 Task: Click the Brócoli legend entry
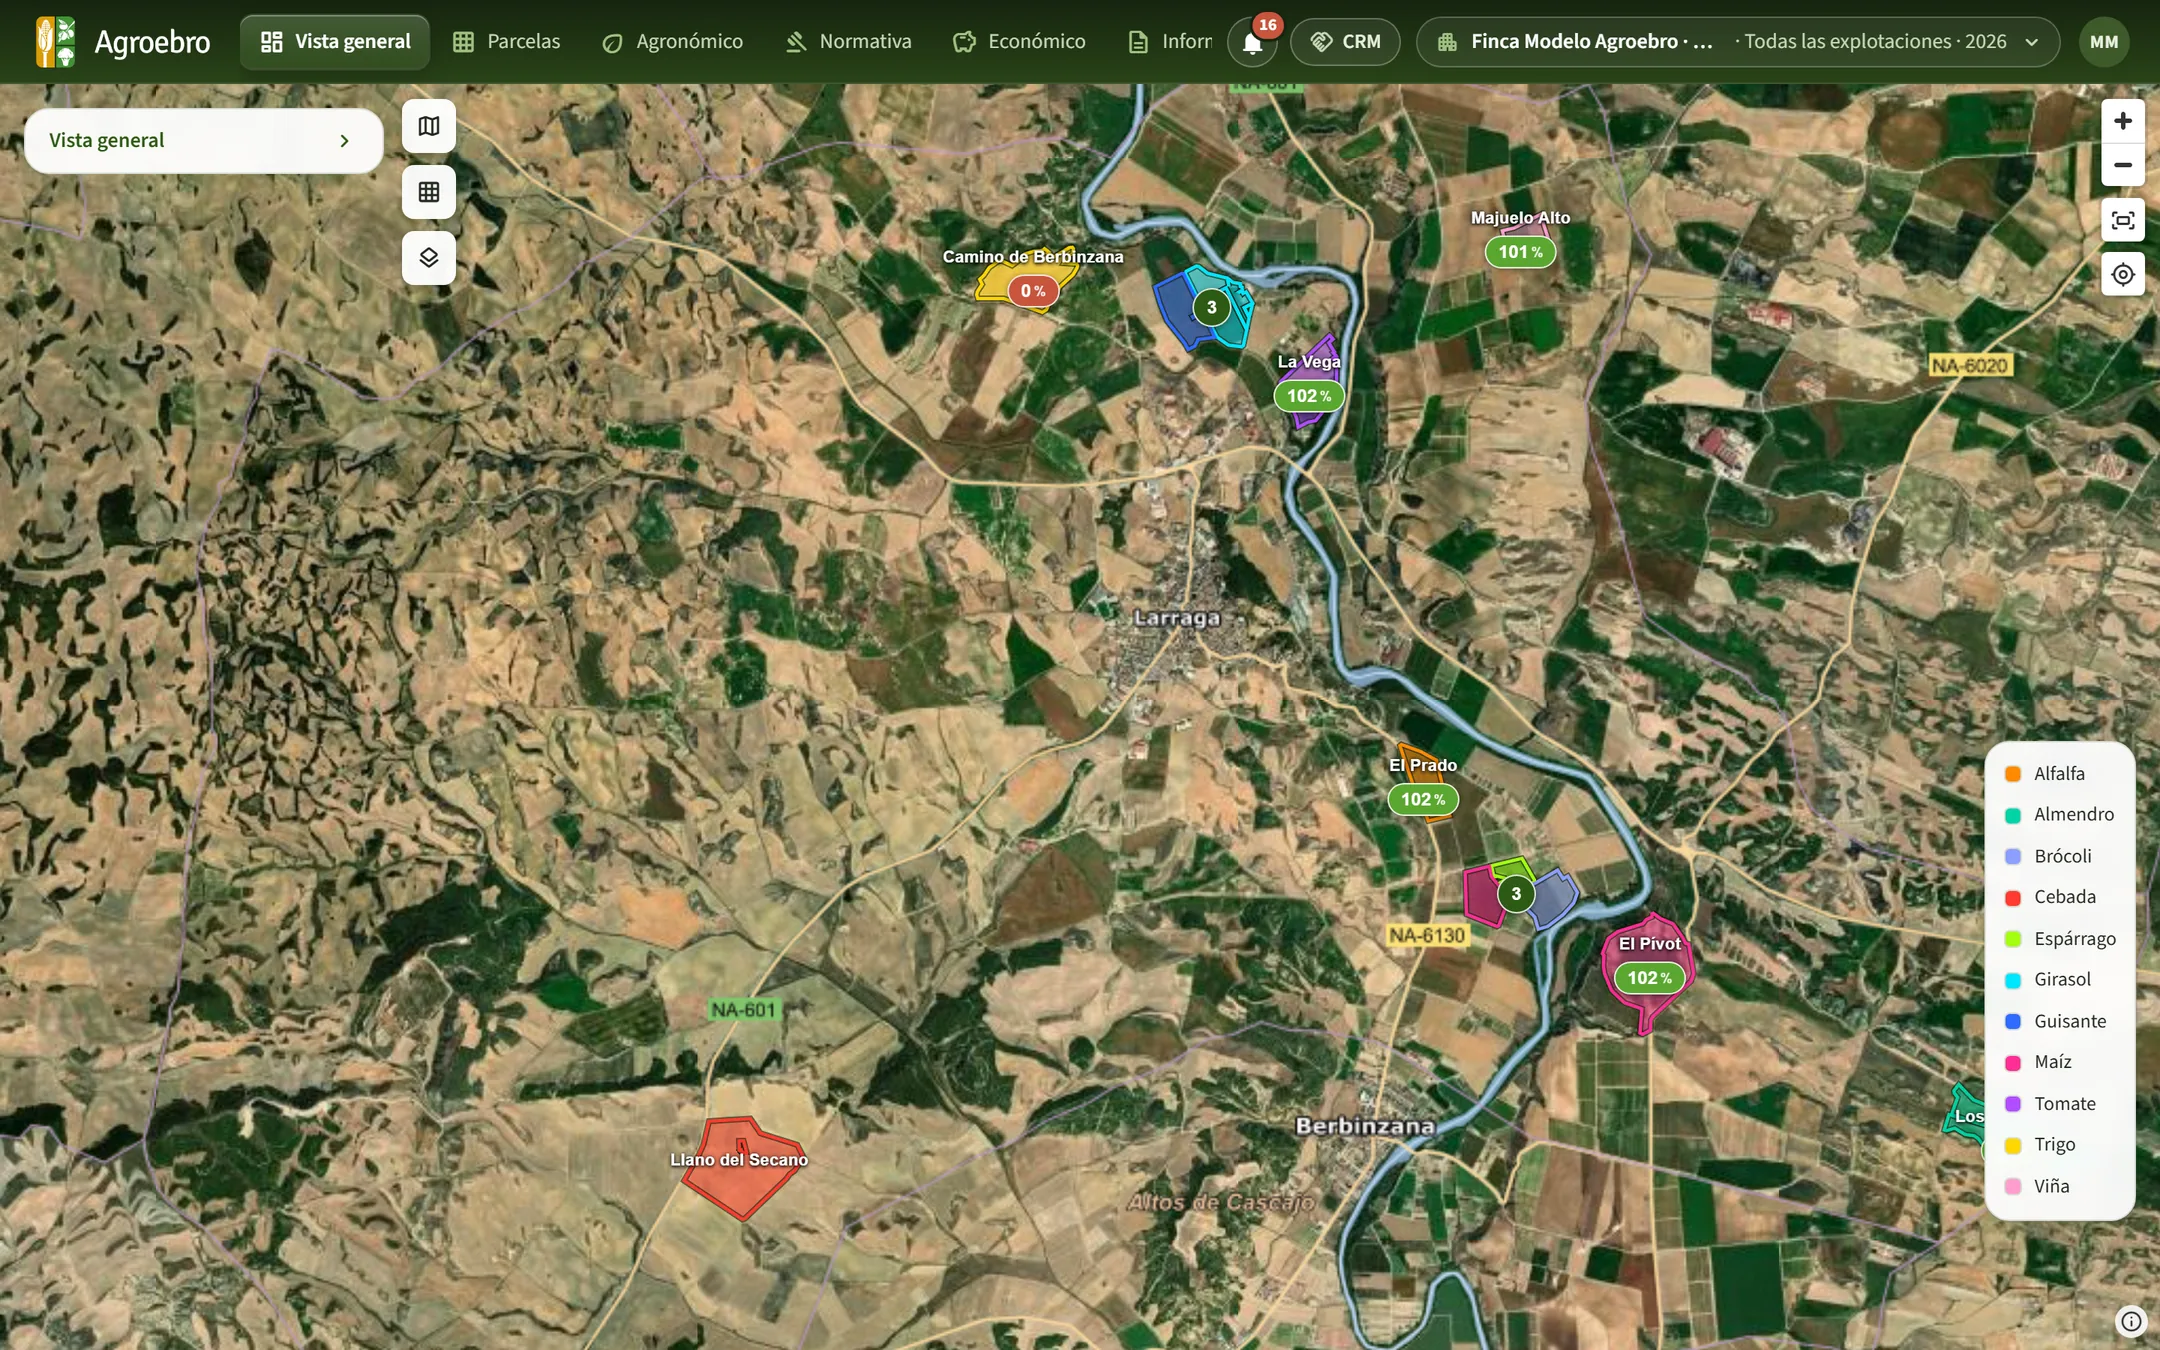click(x=2049, y=857)
